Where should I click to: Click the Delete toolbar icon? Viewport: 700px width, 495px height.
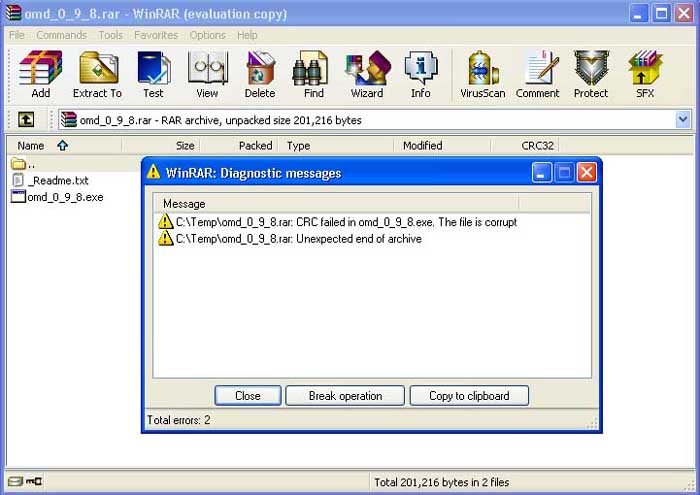coord(260,68)
